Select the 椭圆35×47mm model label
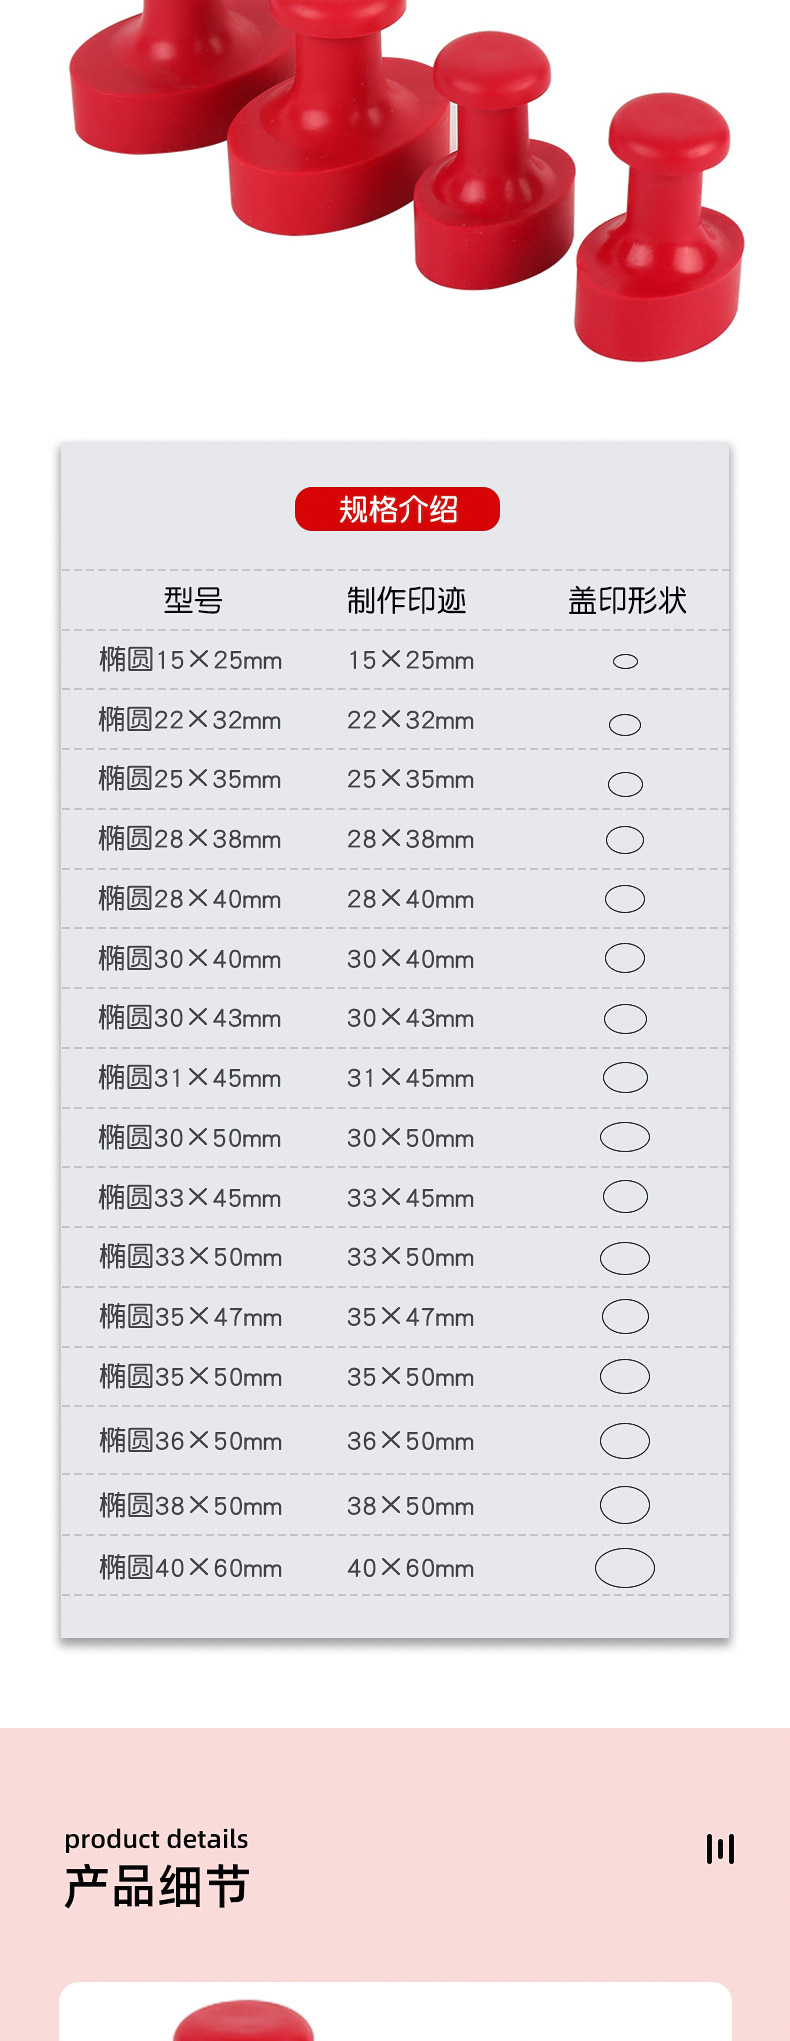Image resolution: width=790 pixels, height=2041 pixels. 190,1317
